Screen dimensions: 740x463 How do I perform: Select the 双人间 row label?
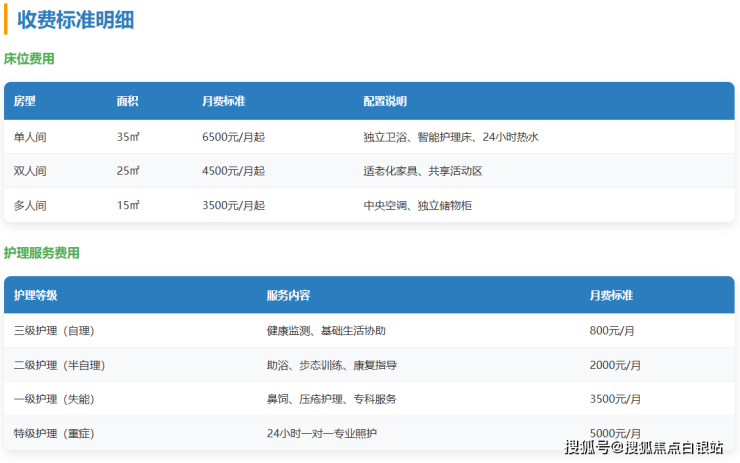pyautogui.click(x=30, y=171)
